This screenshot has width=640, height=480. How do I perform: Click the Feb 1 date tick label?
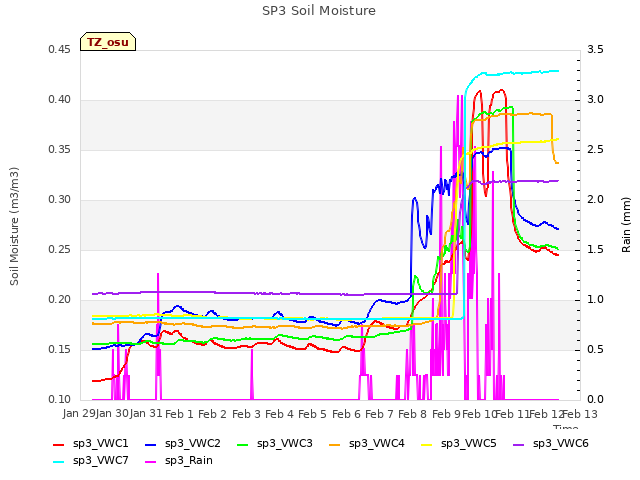[x=179, y=414]
